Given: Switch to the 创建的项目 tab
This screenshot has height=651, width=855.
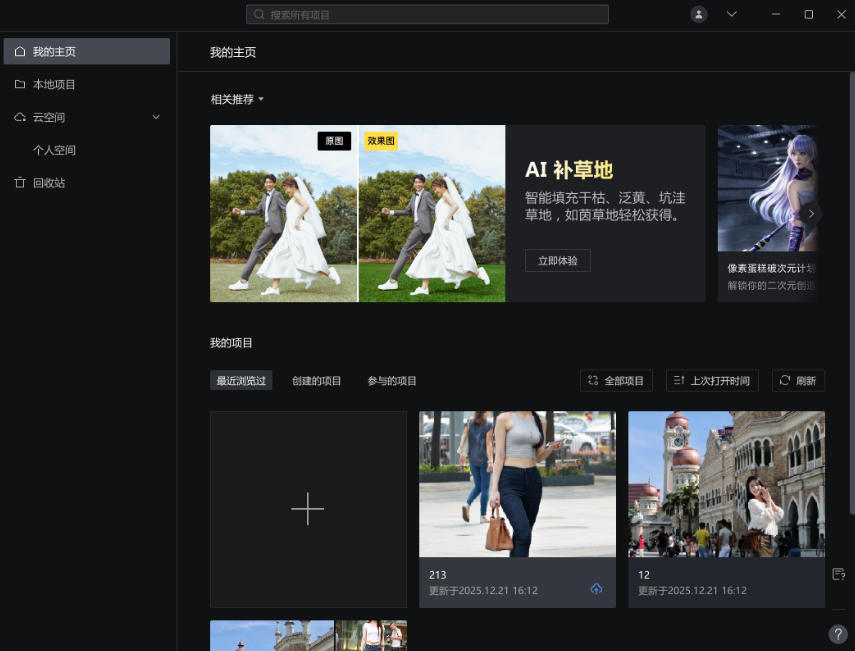Looking at the screenshot, I should [317, 380].
